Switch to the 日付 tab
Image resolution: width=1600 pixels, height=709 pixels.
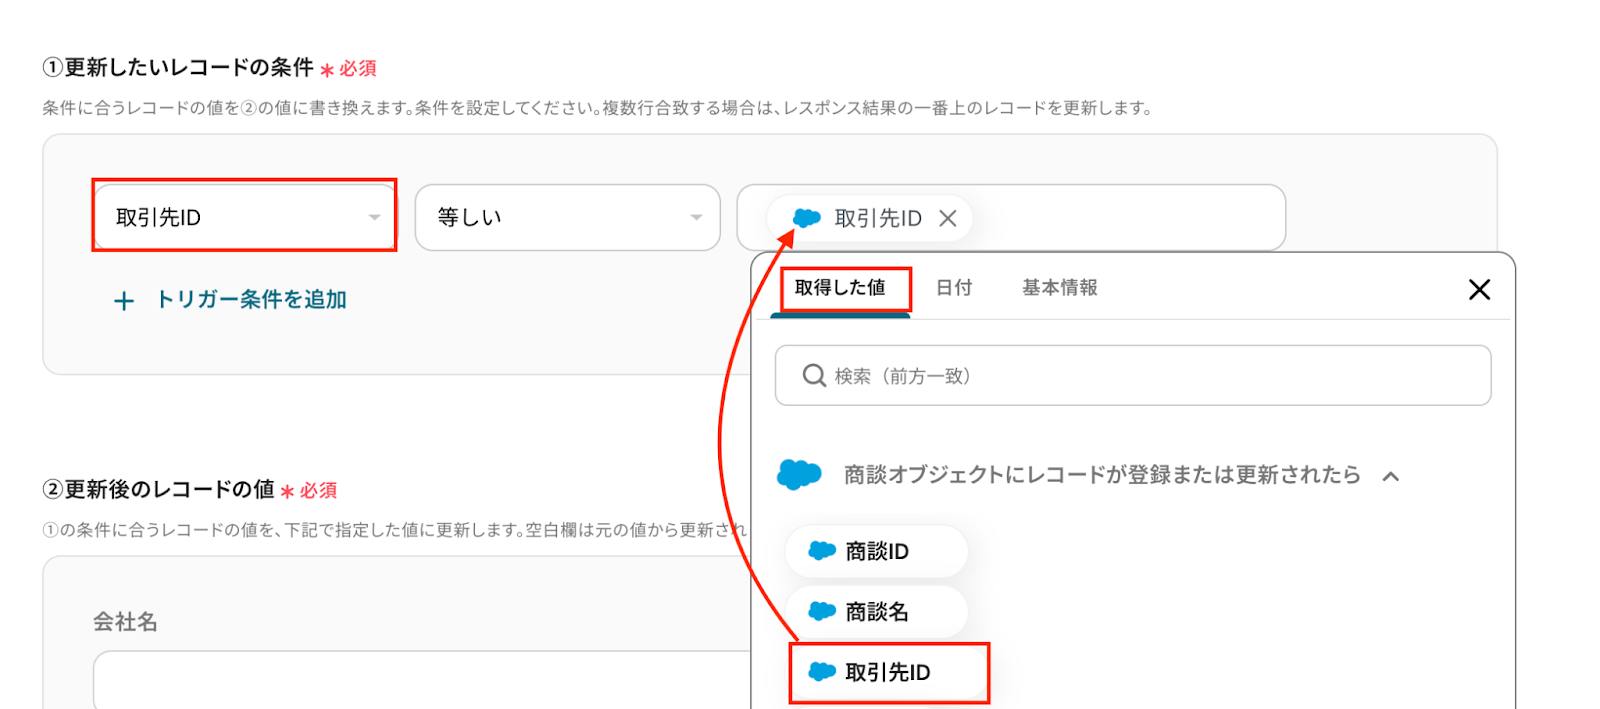point(954,288)
